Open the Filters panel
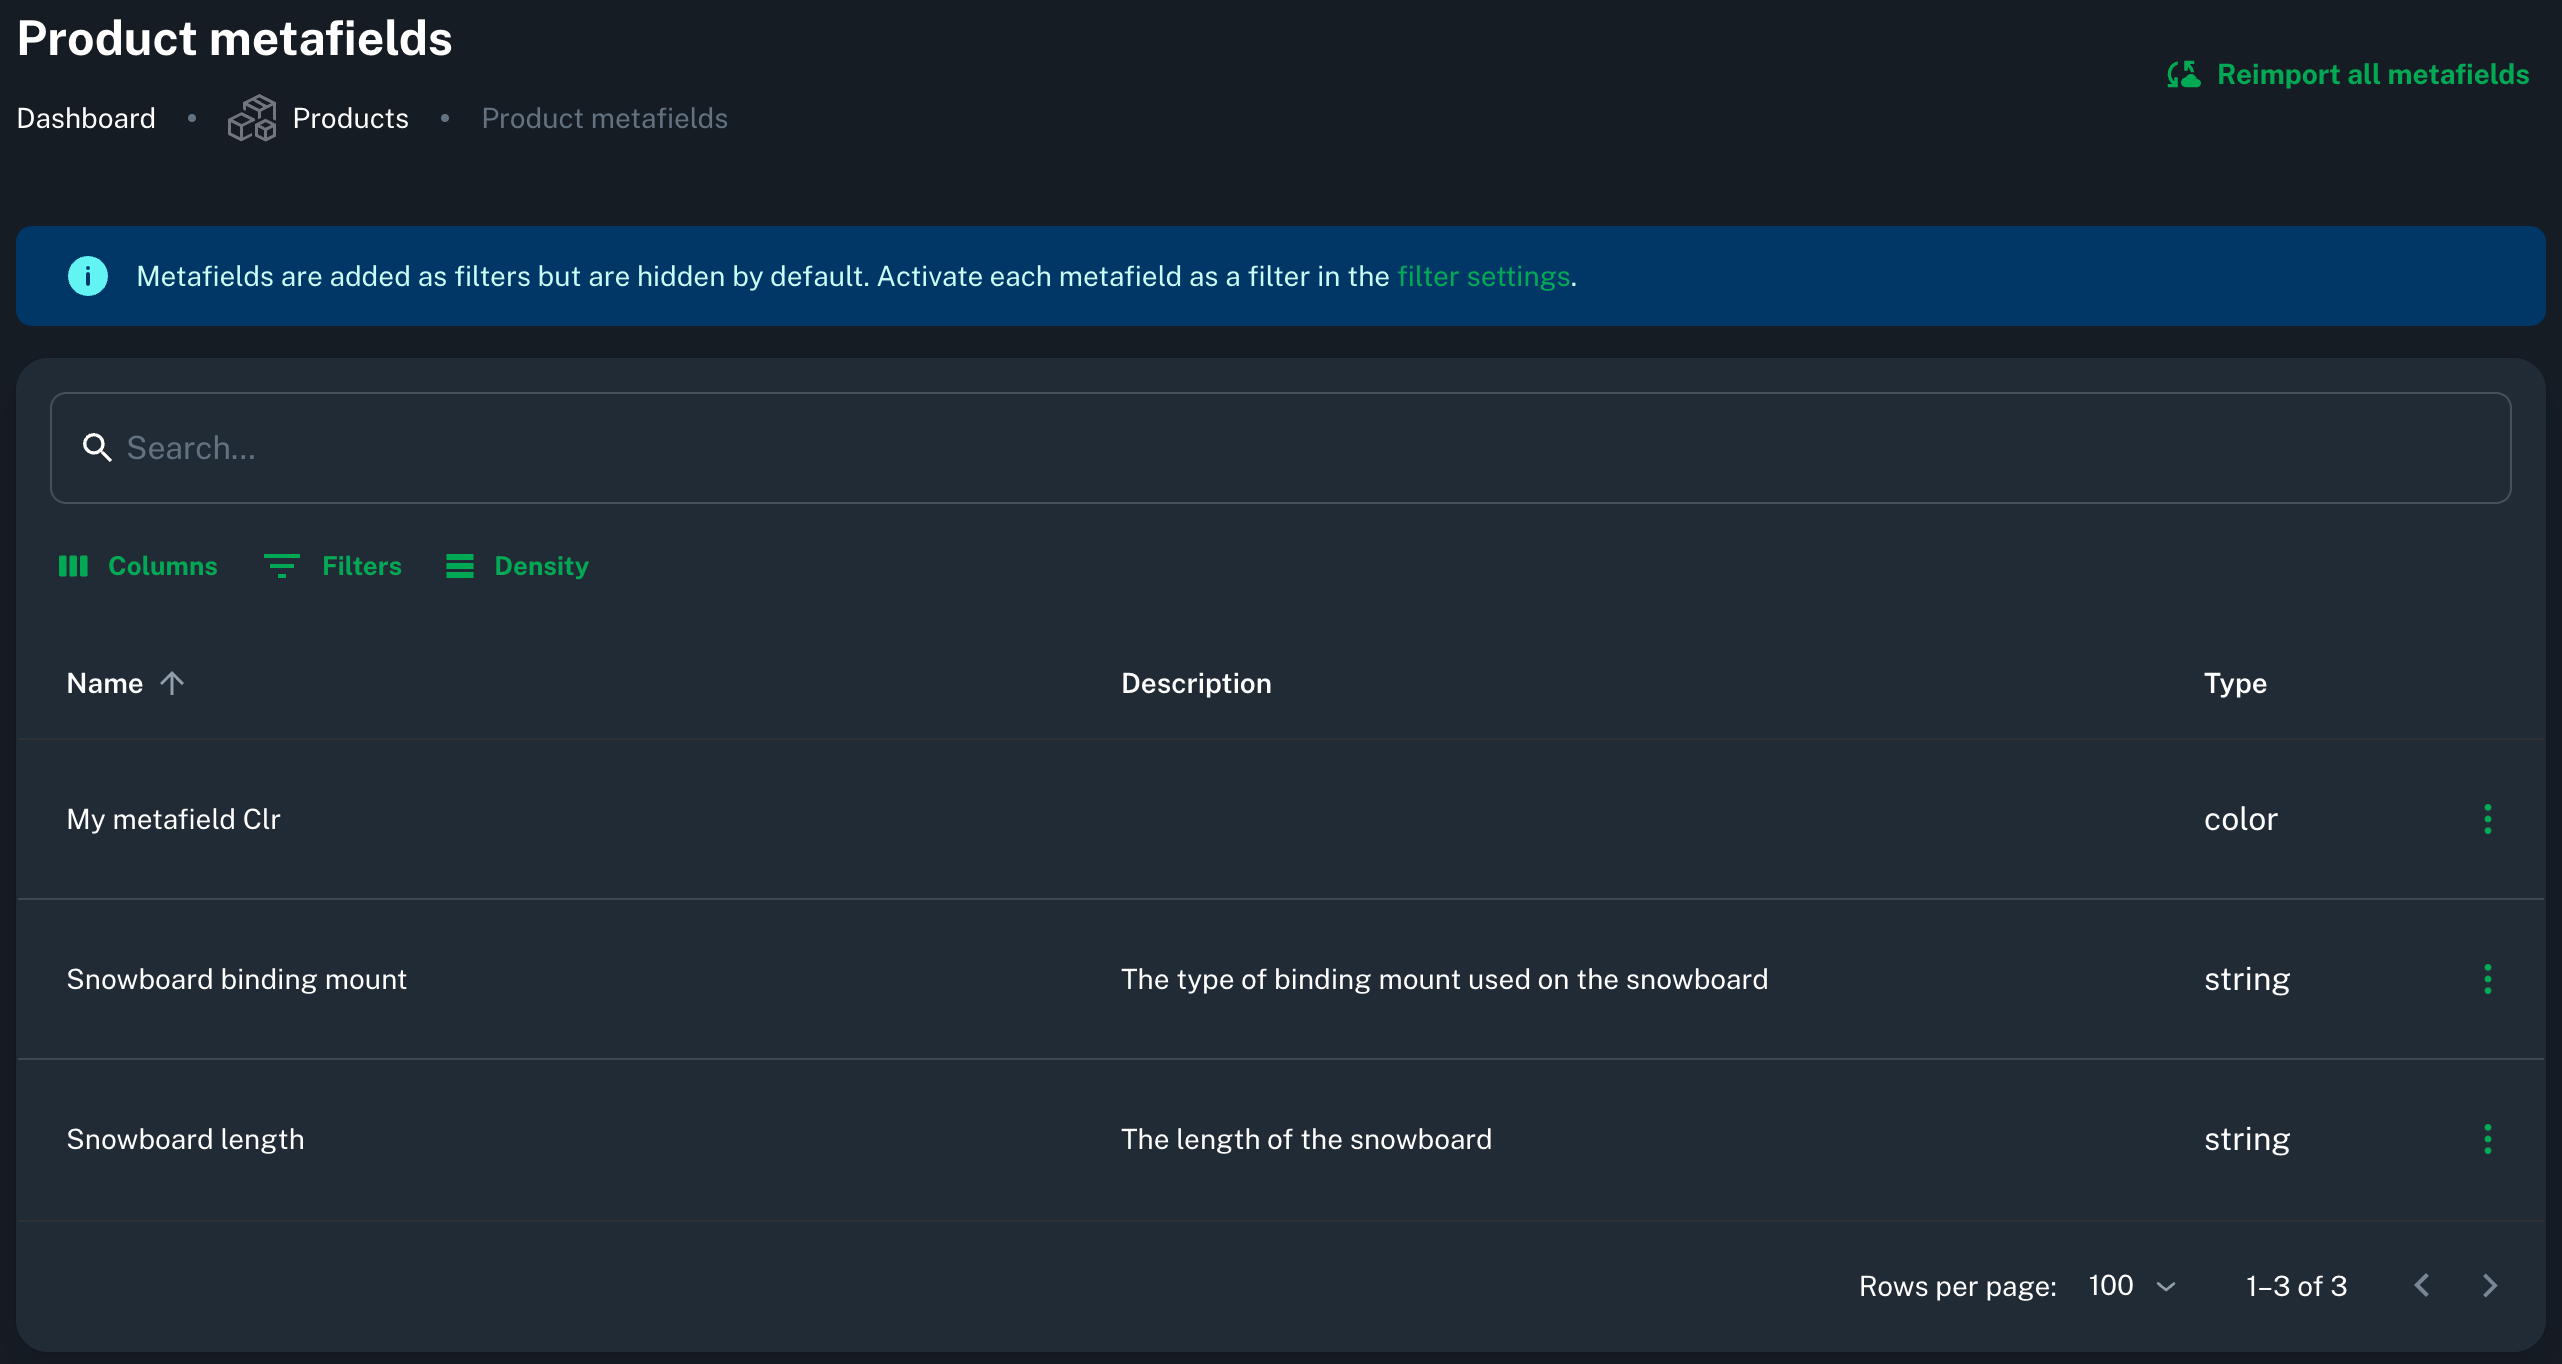The width and height of the screenshot is (2562, 1364). 332,566
